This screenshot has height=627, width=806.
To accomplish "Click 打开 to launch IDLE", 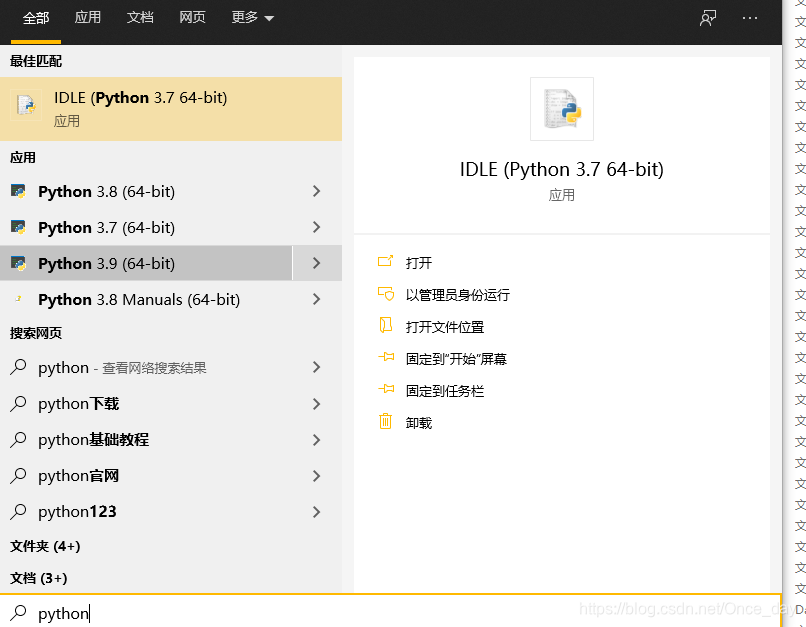I will coord(419,263).
